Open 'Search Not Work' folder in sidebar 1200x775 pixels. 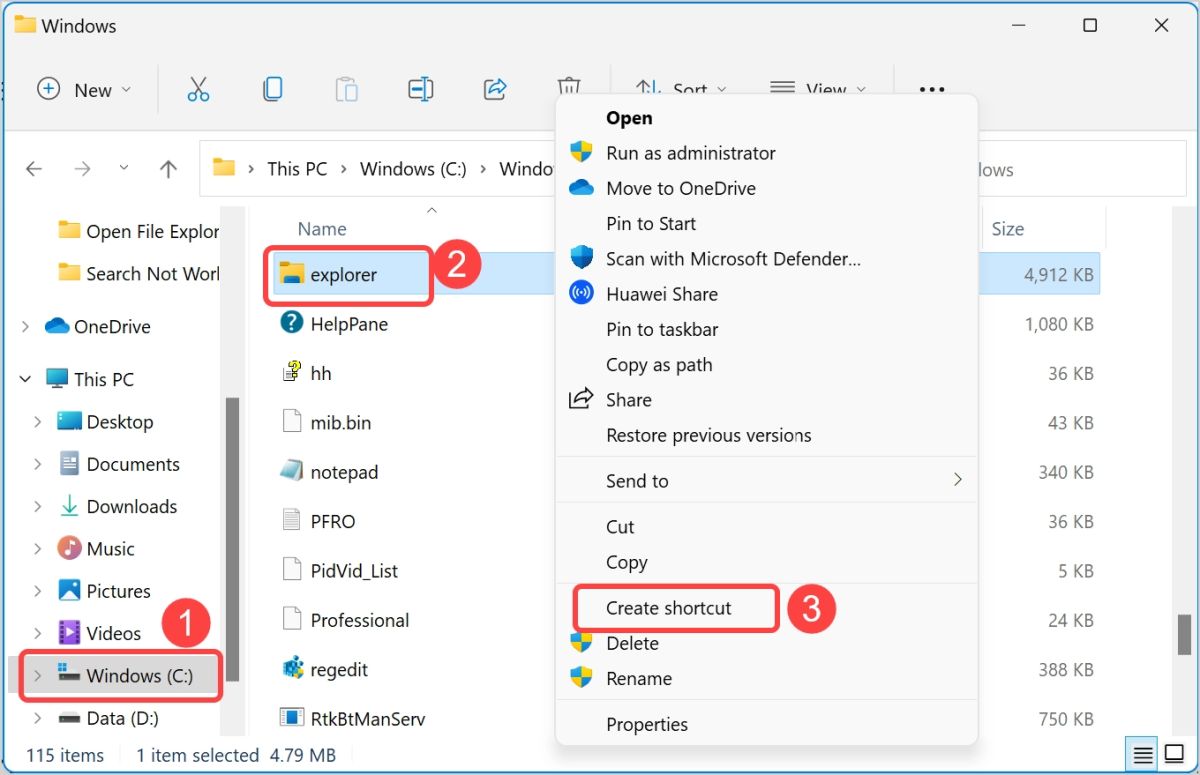coord(139,273)
